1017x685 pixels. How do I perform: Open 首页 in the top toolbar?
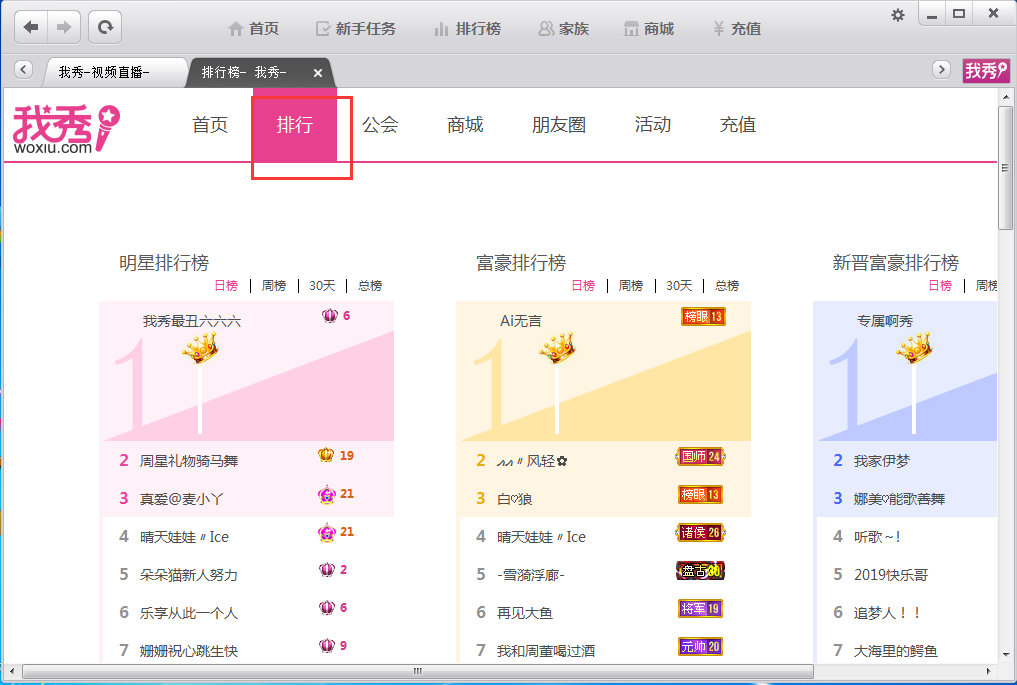tap(254, 29)
